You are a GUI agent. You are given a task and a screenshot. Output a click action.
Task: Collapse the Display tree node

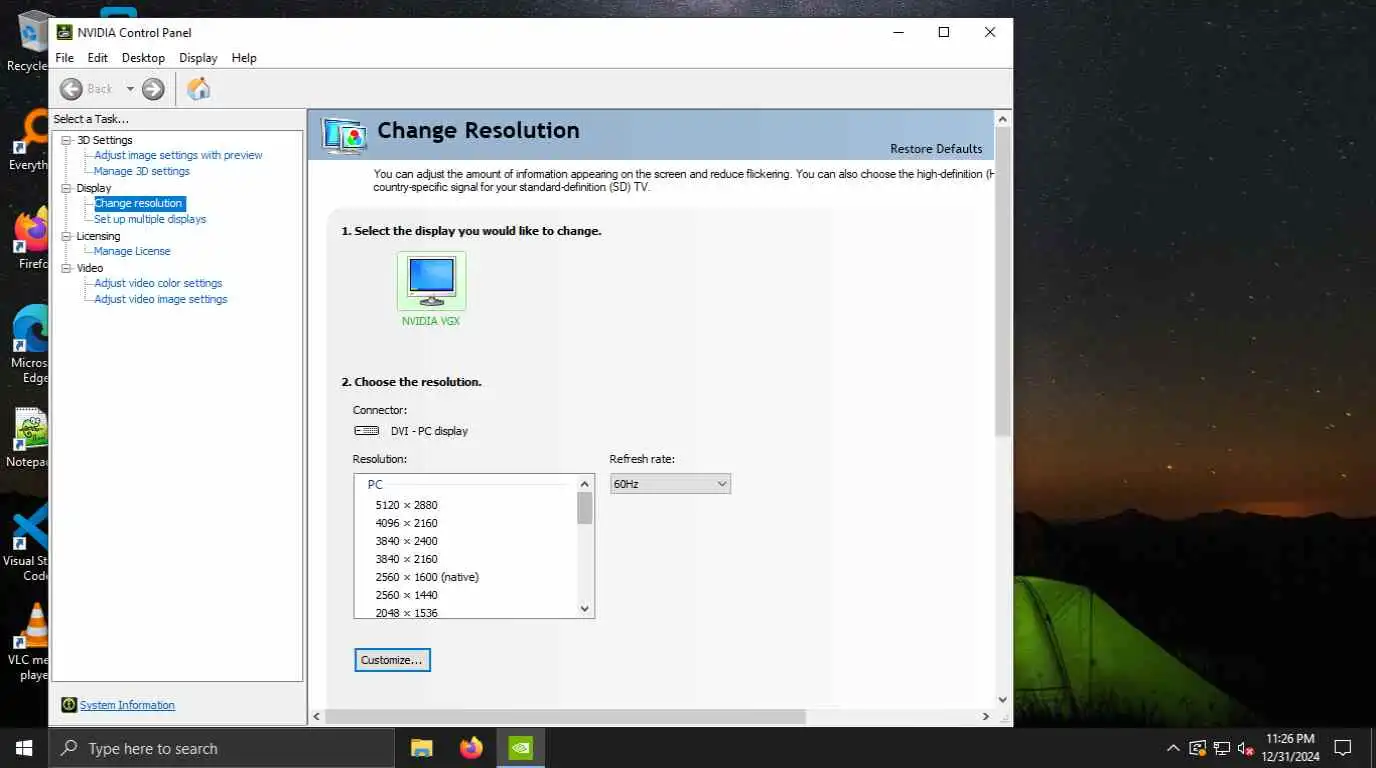[67, 188]
